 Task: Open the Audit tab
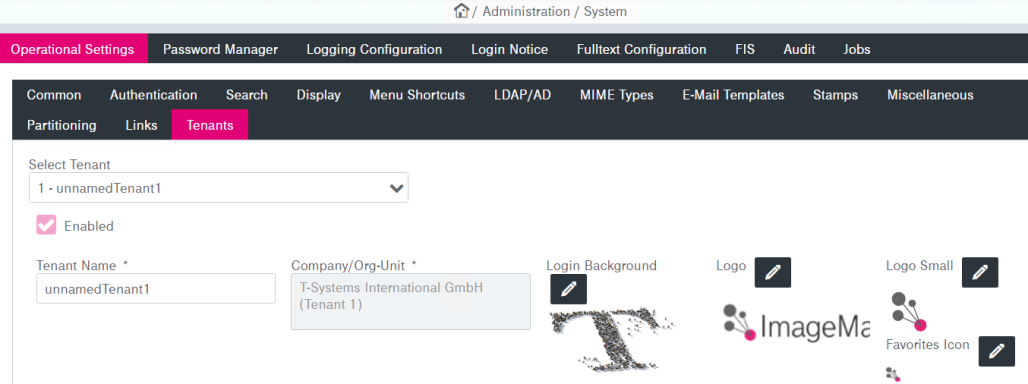(x=799, y=49)
